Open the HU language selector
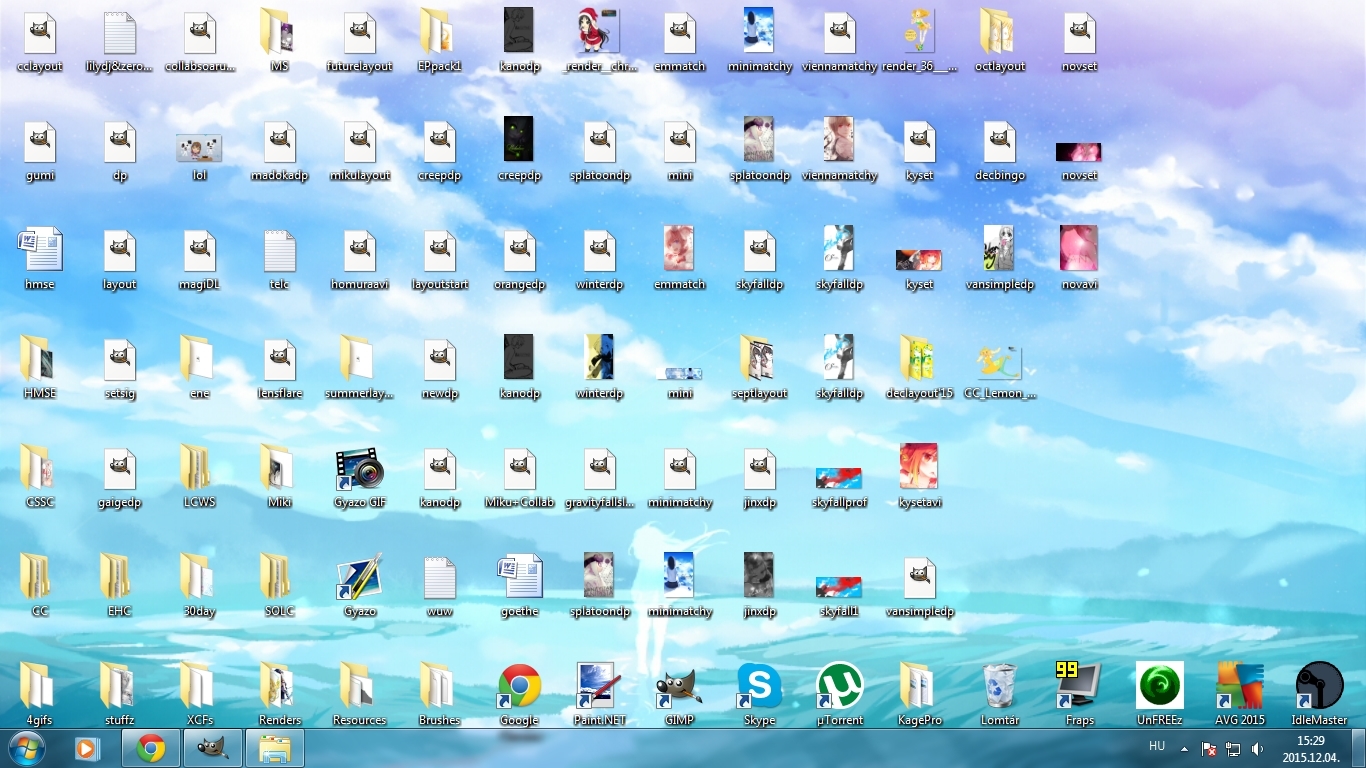The image size is (1366, 768). [x=1157, y=747]
